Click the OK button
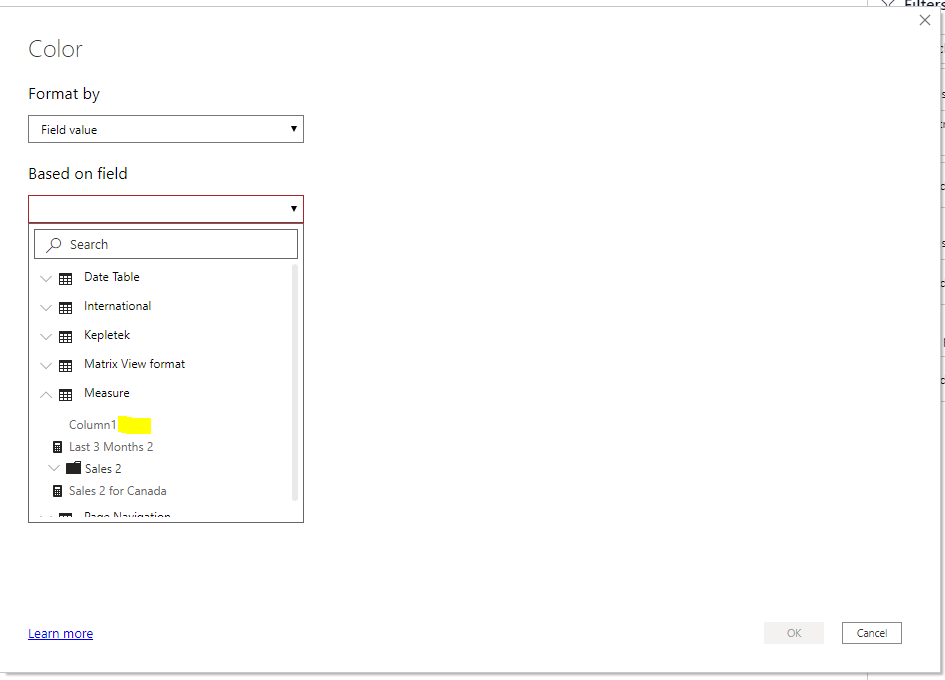 [x=794, y=633]
